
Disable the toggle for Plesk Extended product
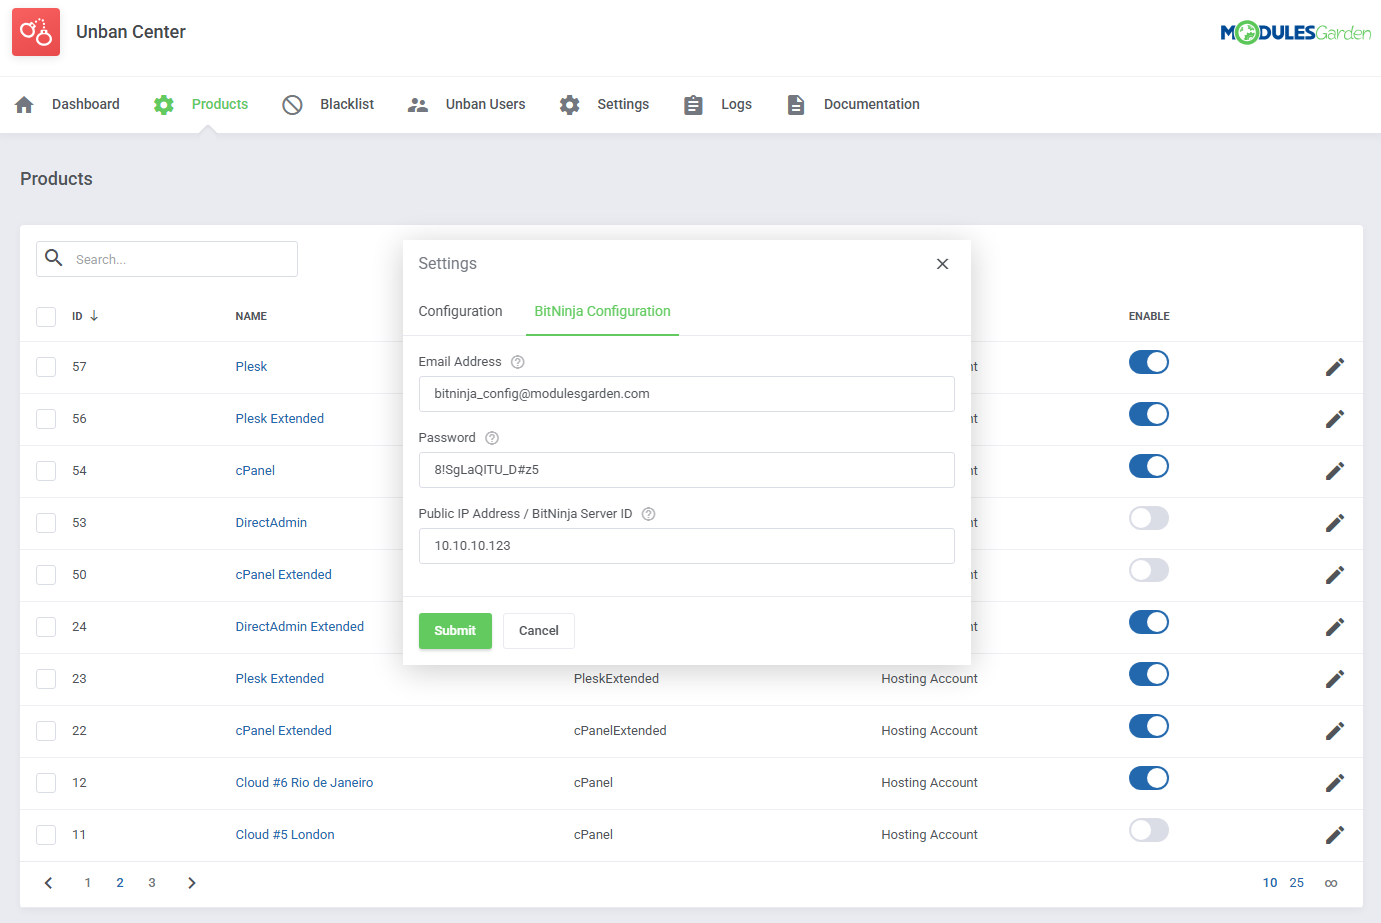point(1148,414)
